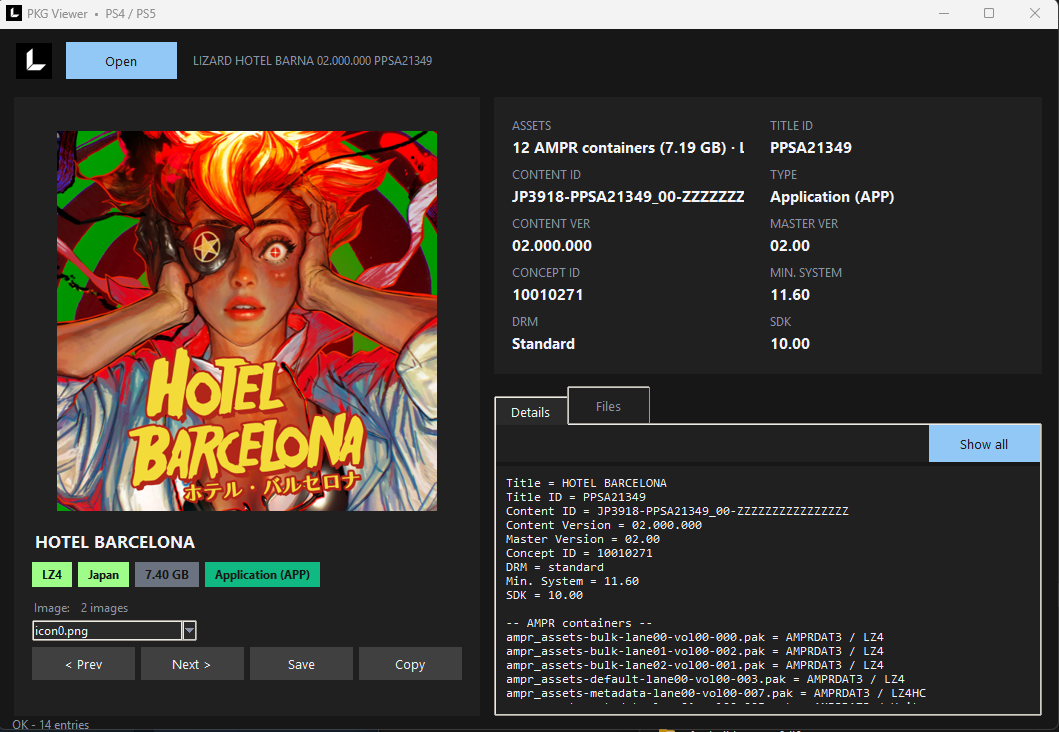Screen dimensions: 1059x732
Task: Open a package file with Open button
Action: (x=122, y=61)
